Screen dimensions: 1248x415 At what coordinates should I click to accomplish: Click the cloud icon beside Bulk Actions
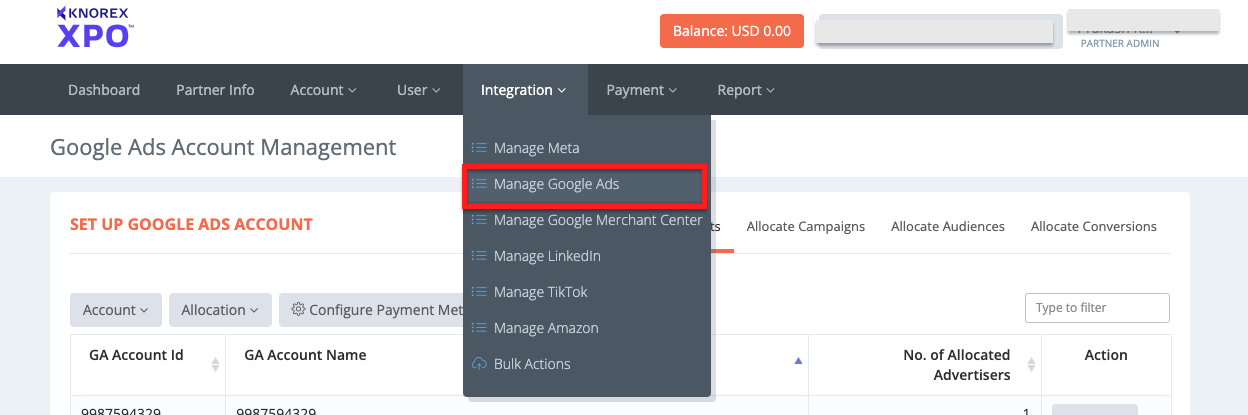(479, 364)
